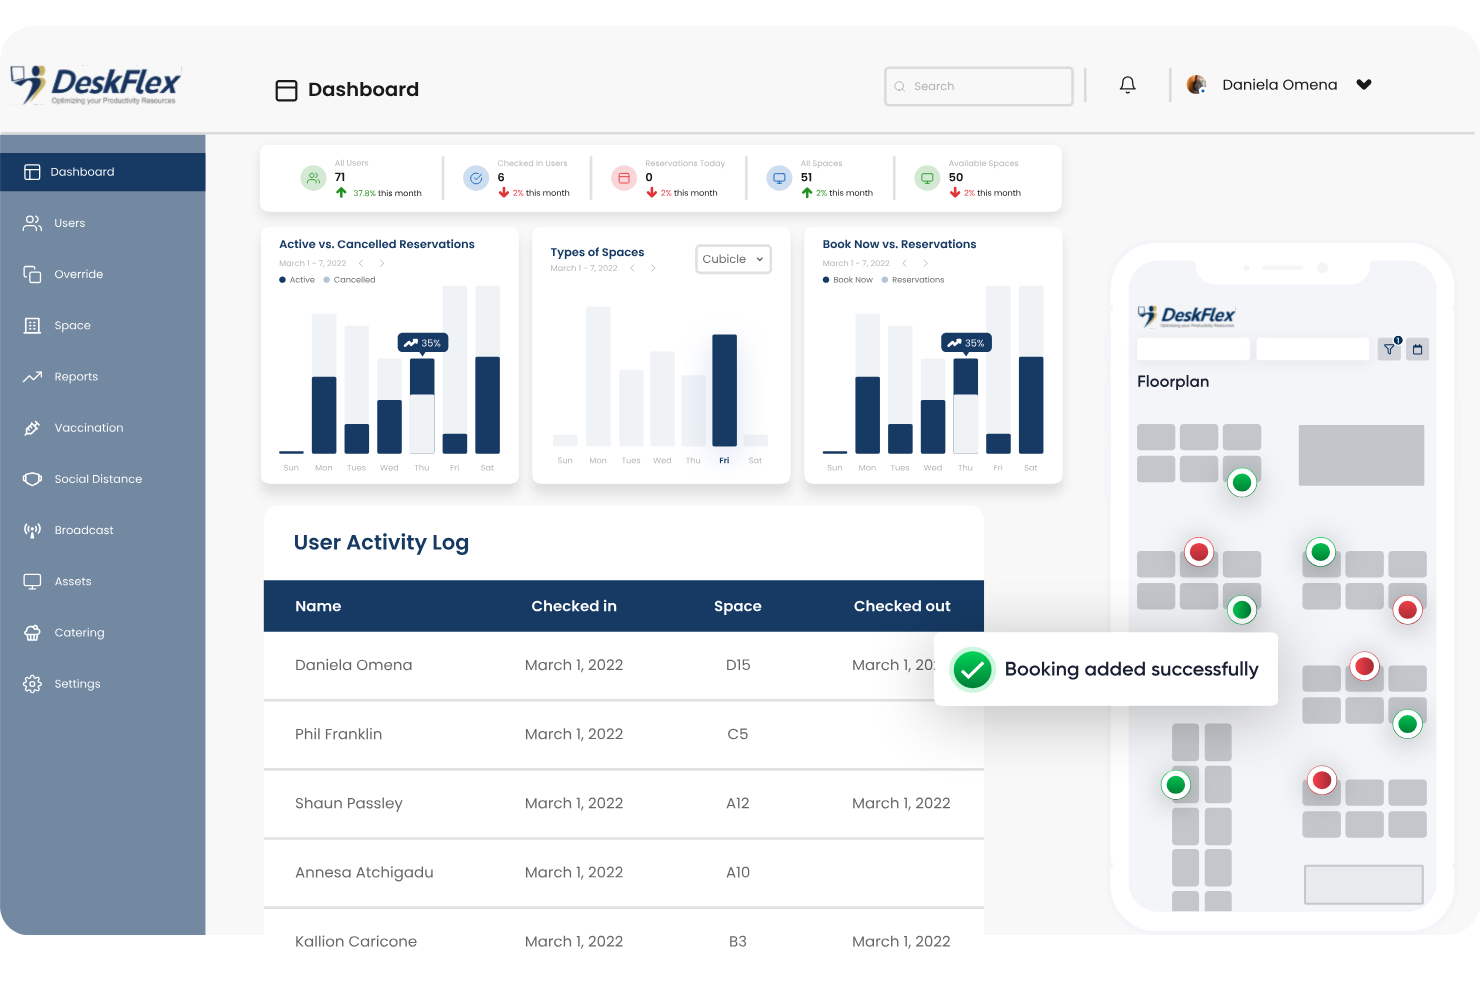
Task: Click the All Spaces monitor icon
Action: [779, 178]
